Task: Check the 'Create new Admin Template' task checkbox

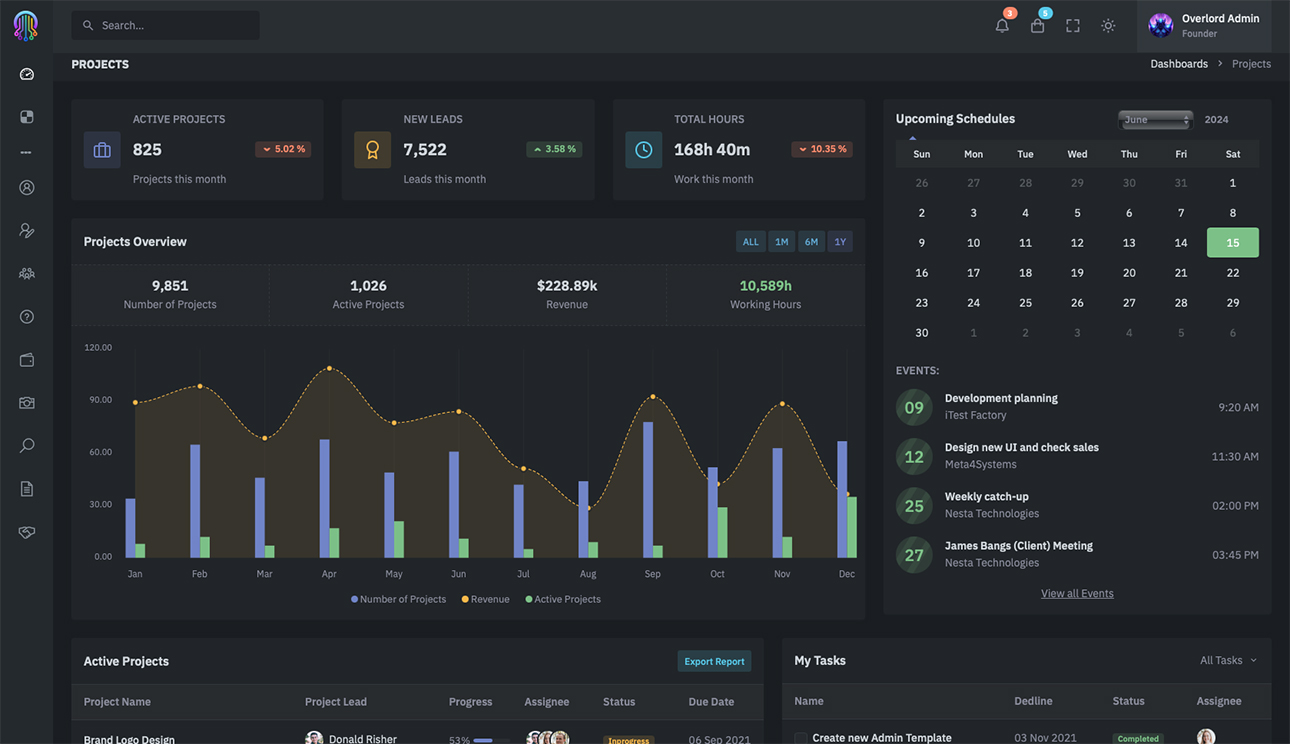Action: pyautogui.click(x=801, y=738)
